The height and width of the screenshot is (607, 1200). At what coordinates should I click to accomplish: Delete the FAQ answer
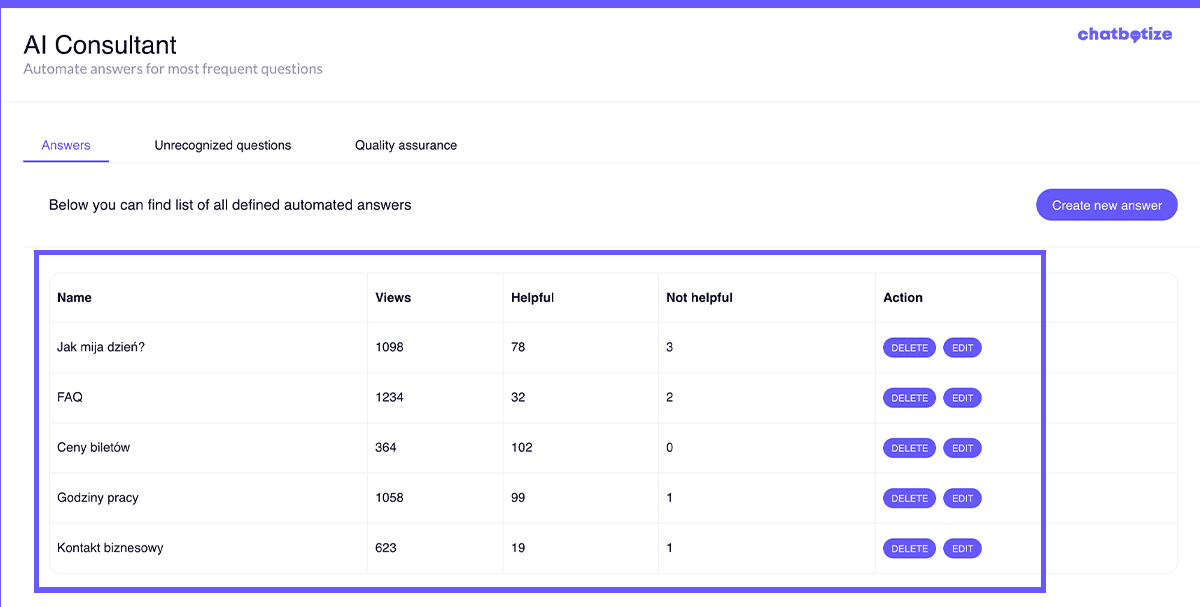(909, 398)
